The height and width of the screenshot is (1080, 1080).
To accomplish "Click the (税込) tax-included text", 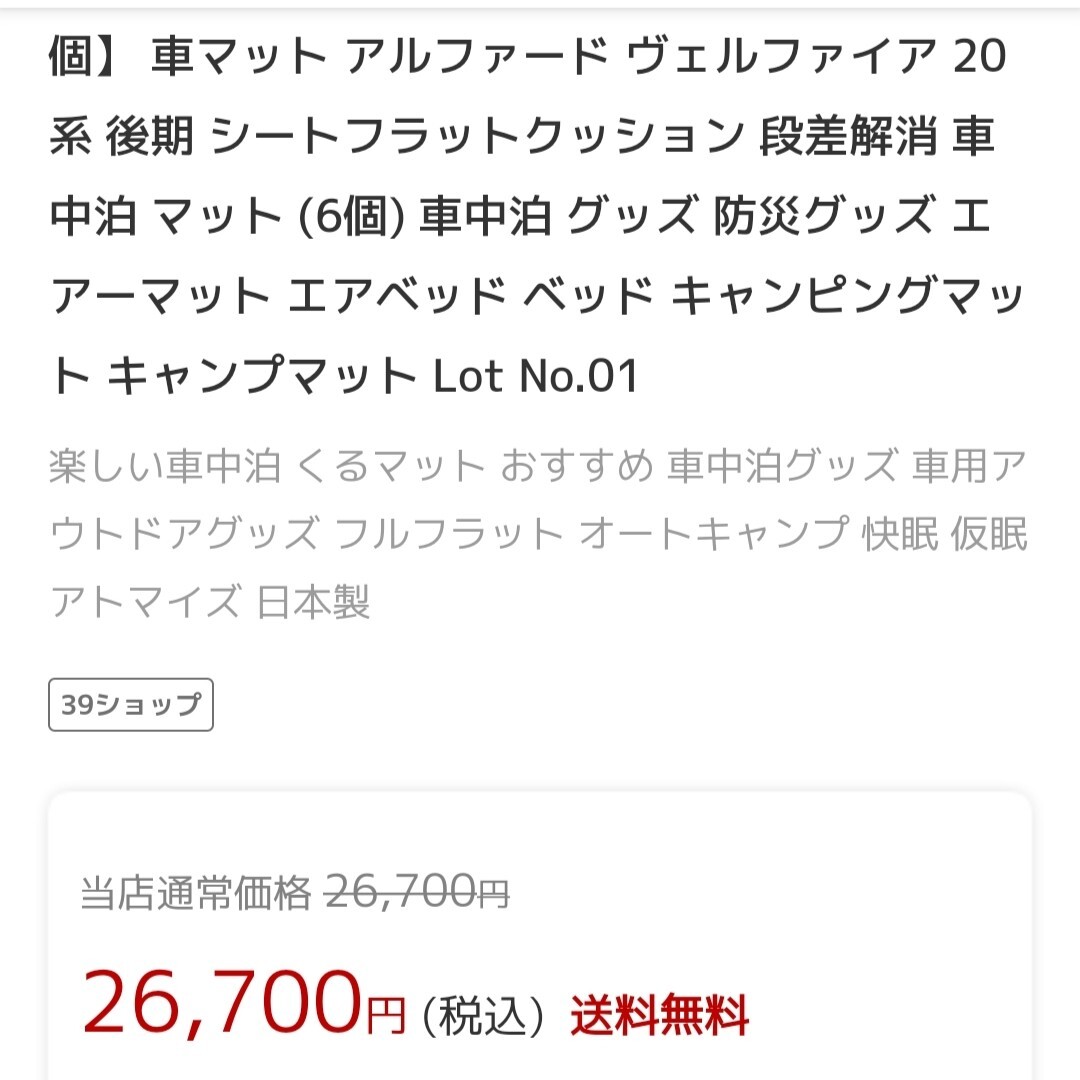I will click(485, 1018).
